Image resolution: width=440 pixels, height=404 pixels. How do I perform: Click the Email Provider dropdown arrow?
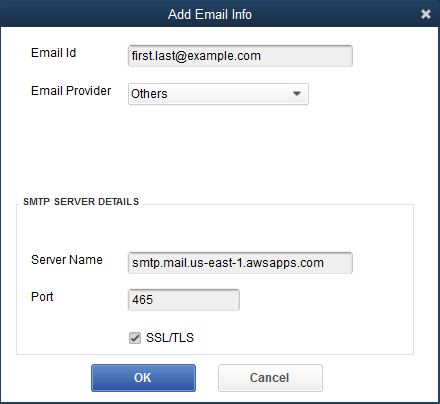coord(297,94)
